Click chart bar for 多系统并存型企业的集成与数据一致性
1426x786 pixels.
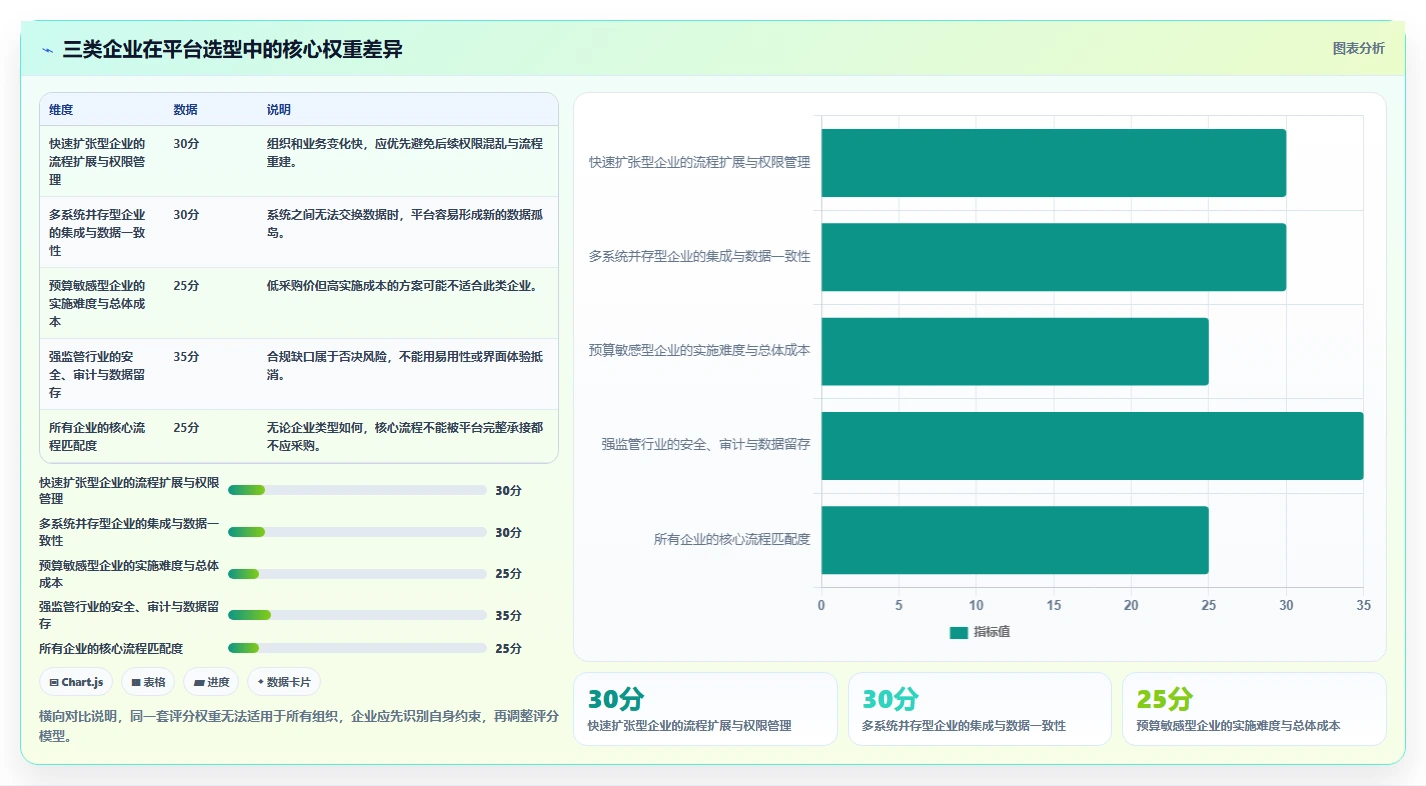1054,257
